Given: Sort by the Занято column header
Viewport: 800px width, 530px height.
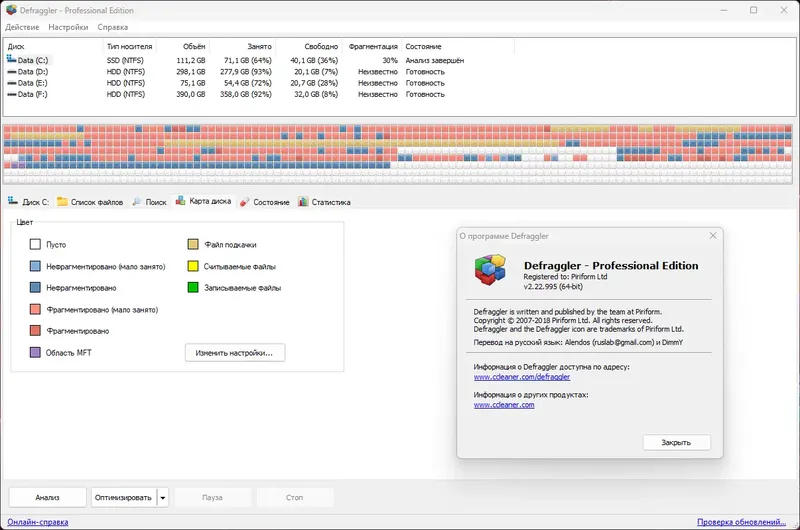Looking at the screenshot, I should click(x=242, y=46).
